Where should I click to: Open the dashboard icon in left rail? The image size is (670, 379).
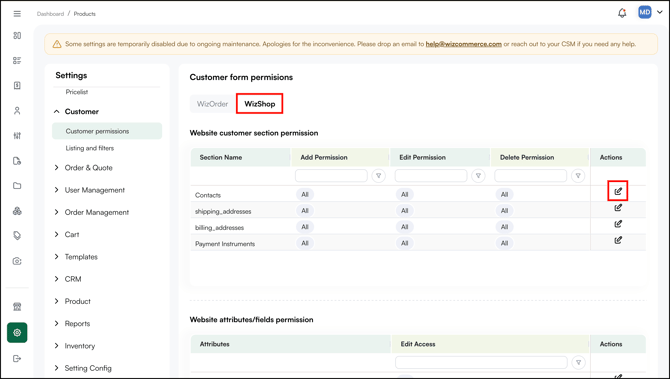point(17,35)
